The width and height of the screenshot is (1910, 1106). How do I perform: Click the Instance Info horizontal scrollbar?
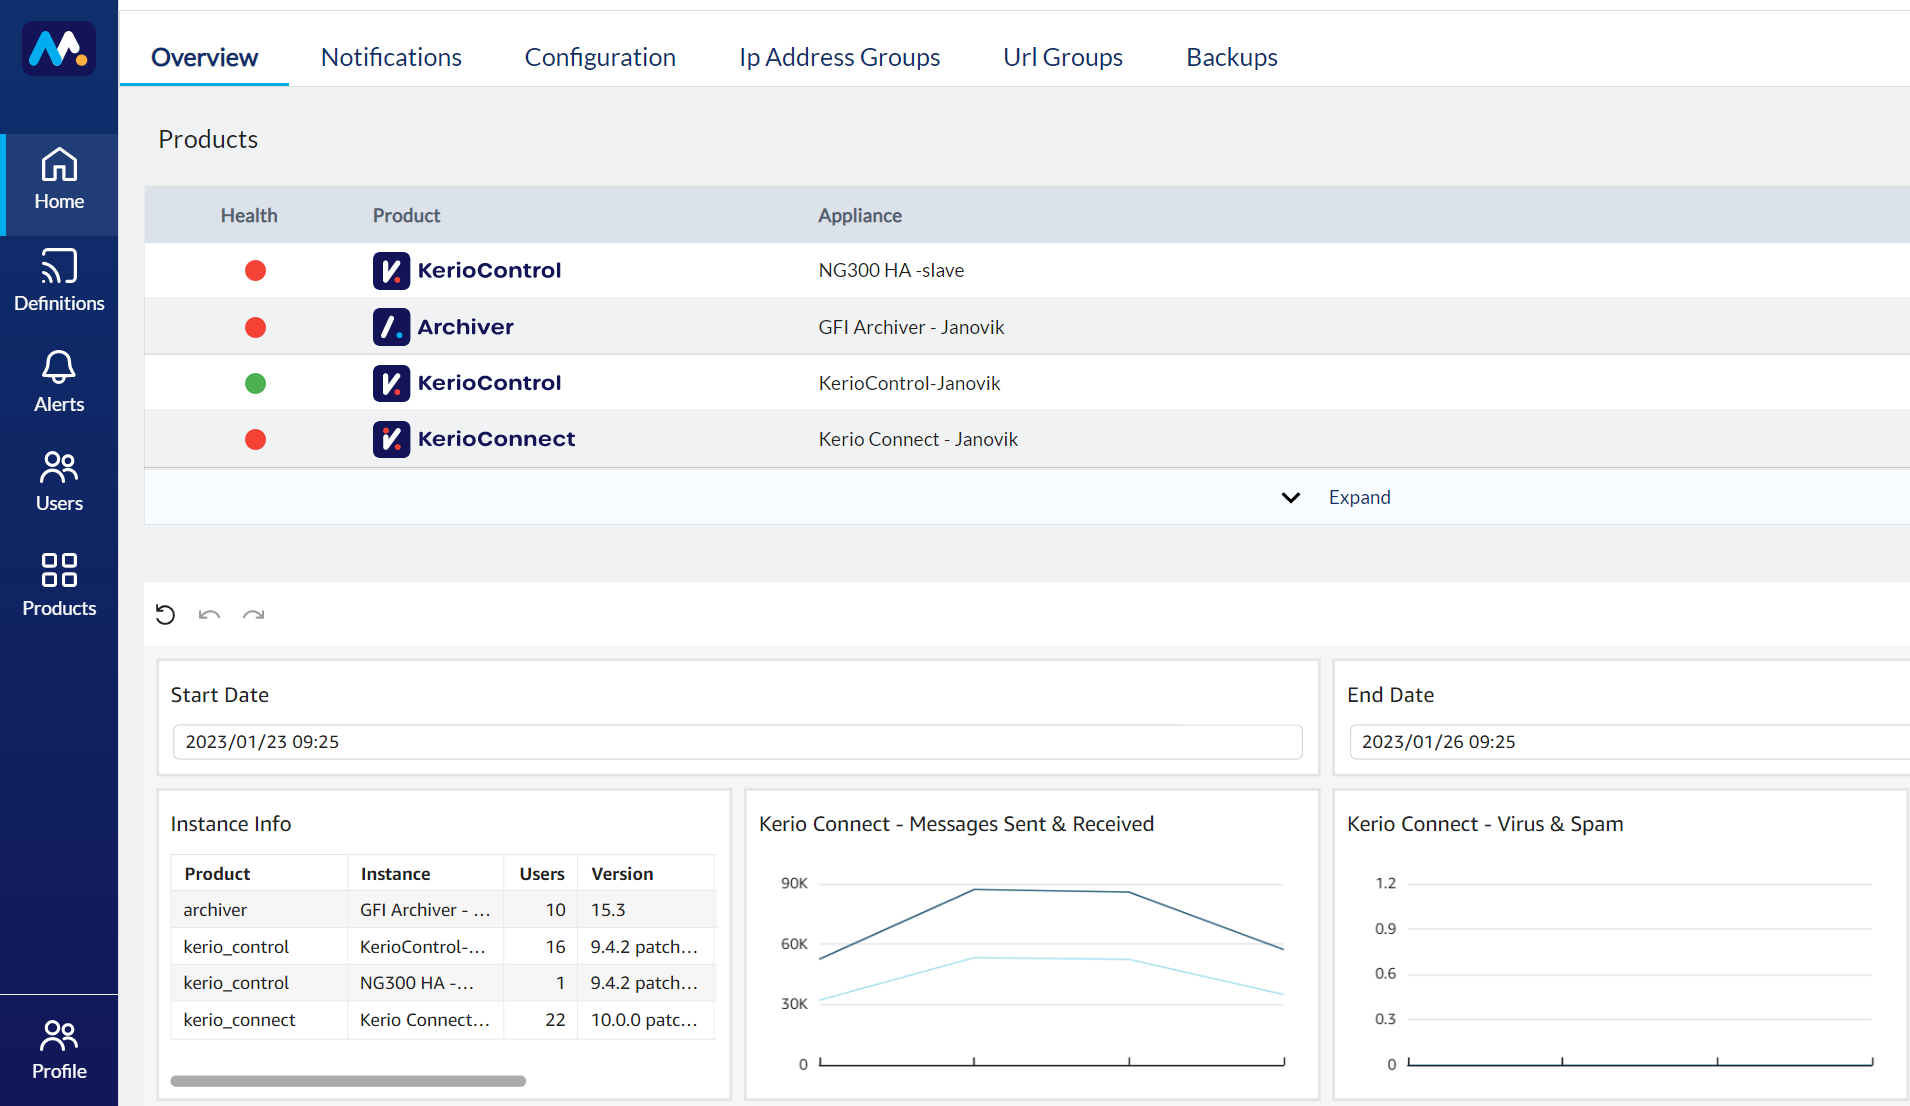pos(348,1081)
